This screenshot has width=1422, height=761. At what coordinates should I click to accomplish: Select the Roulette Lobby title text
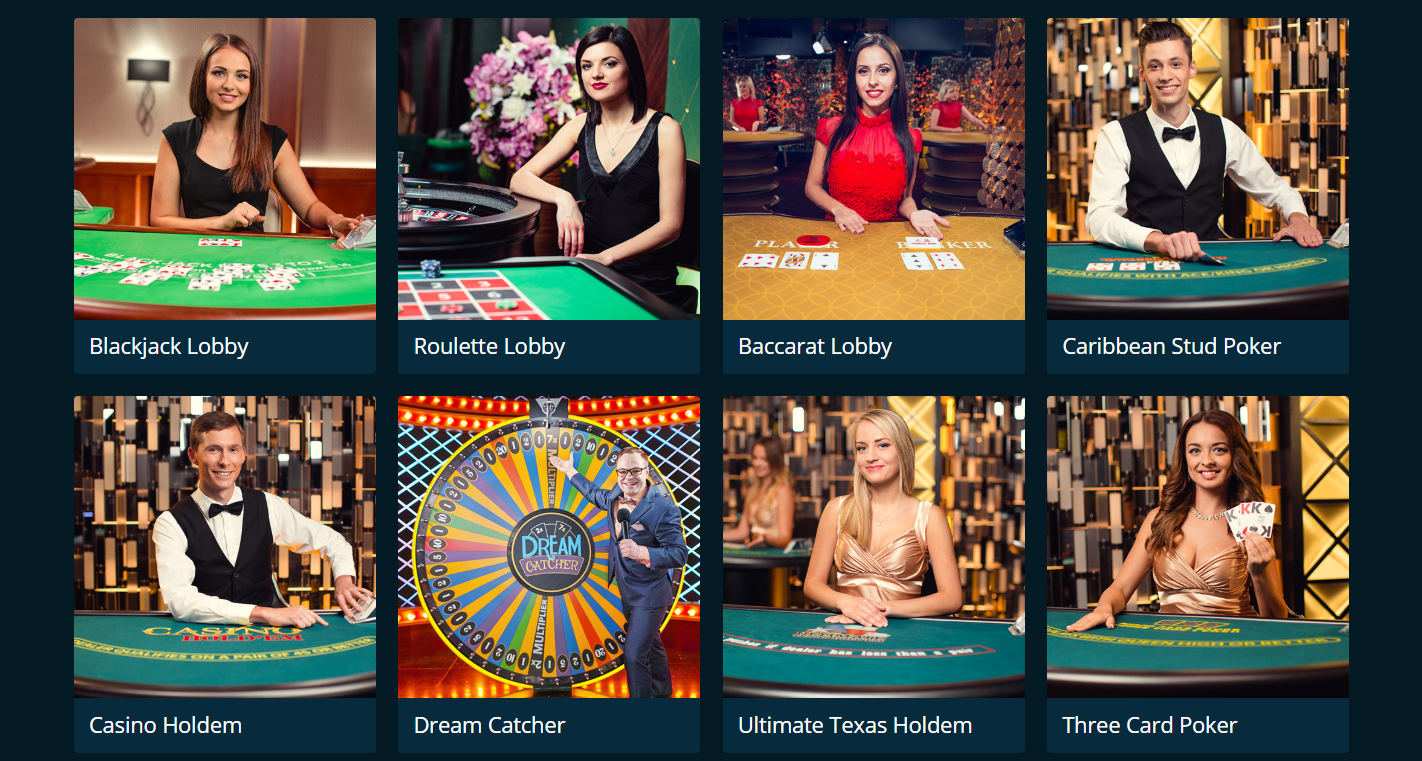tap(490, 347)
